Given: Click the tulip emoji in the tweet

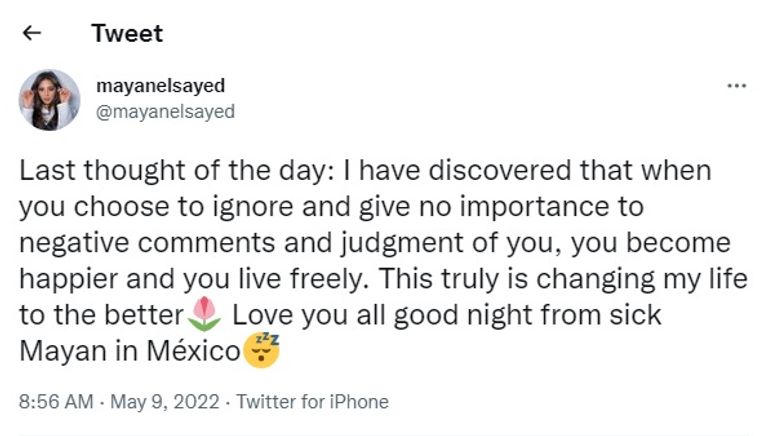Looking at the screenshot, I should [x=206, y=315].
